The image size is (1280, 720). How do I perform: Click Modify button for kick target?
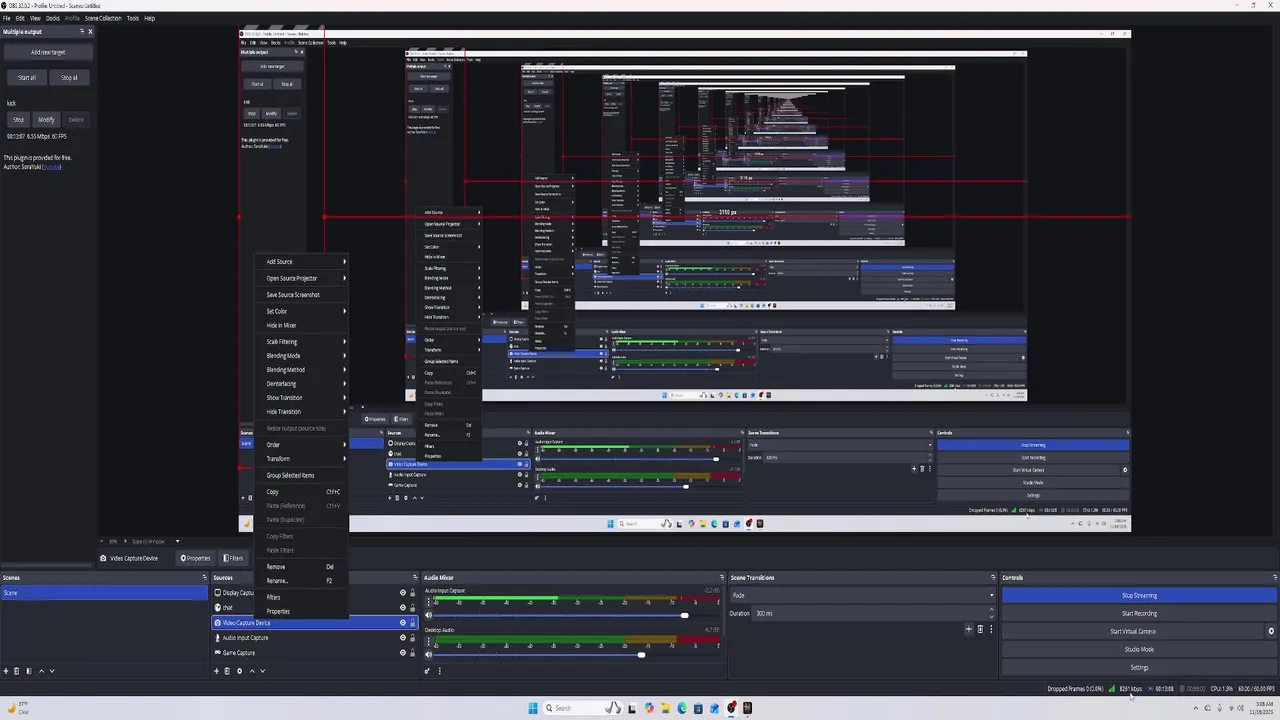pyautogui.click(x=46, y=119)
